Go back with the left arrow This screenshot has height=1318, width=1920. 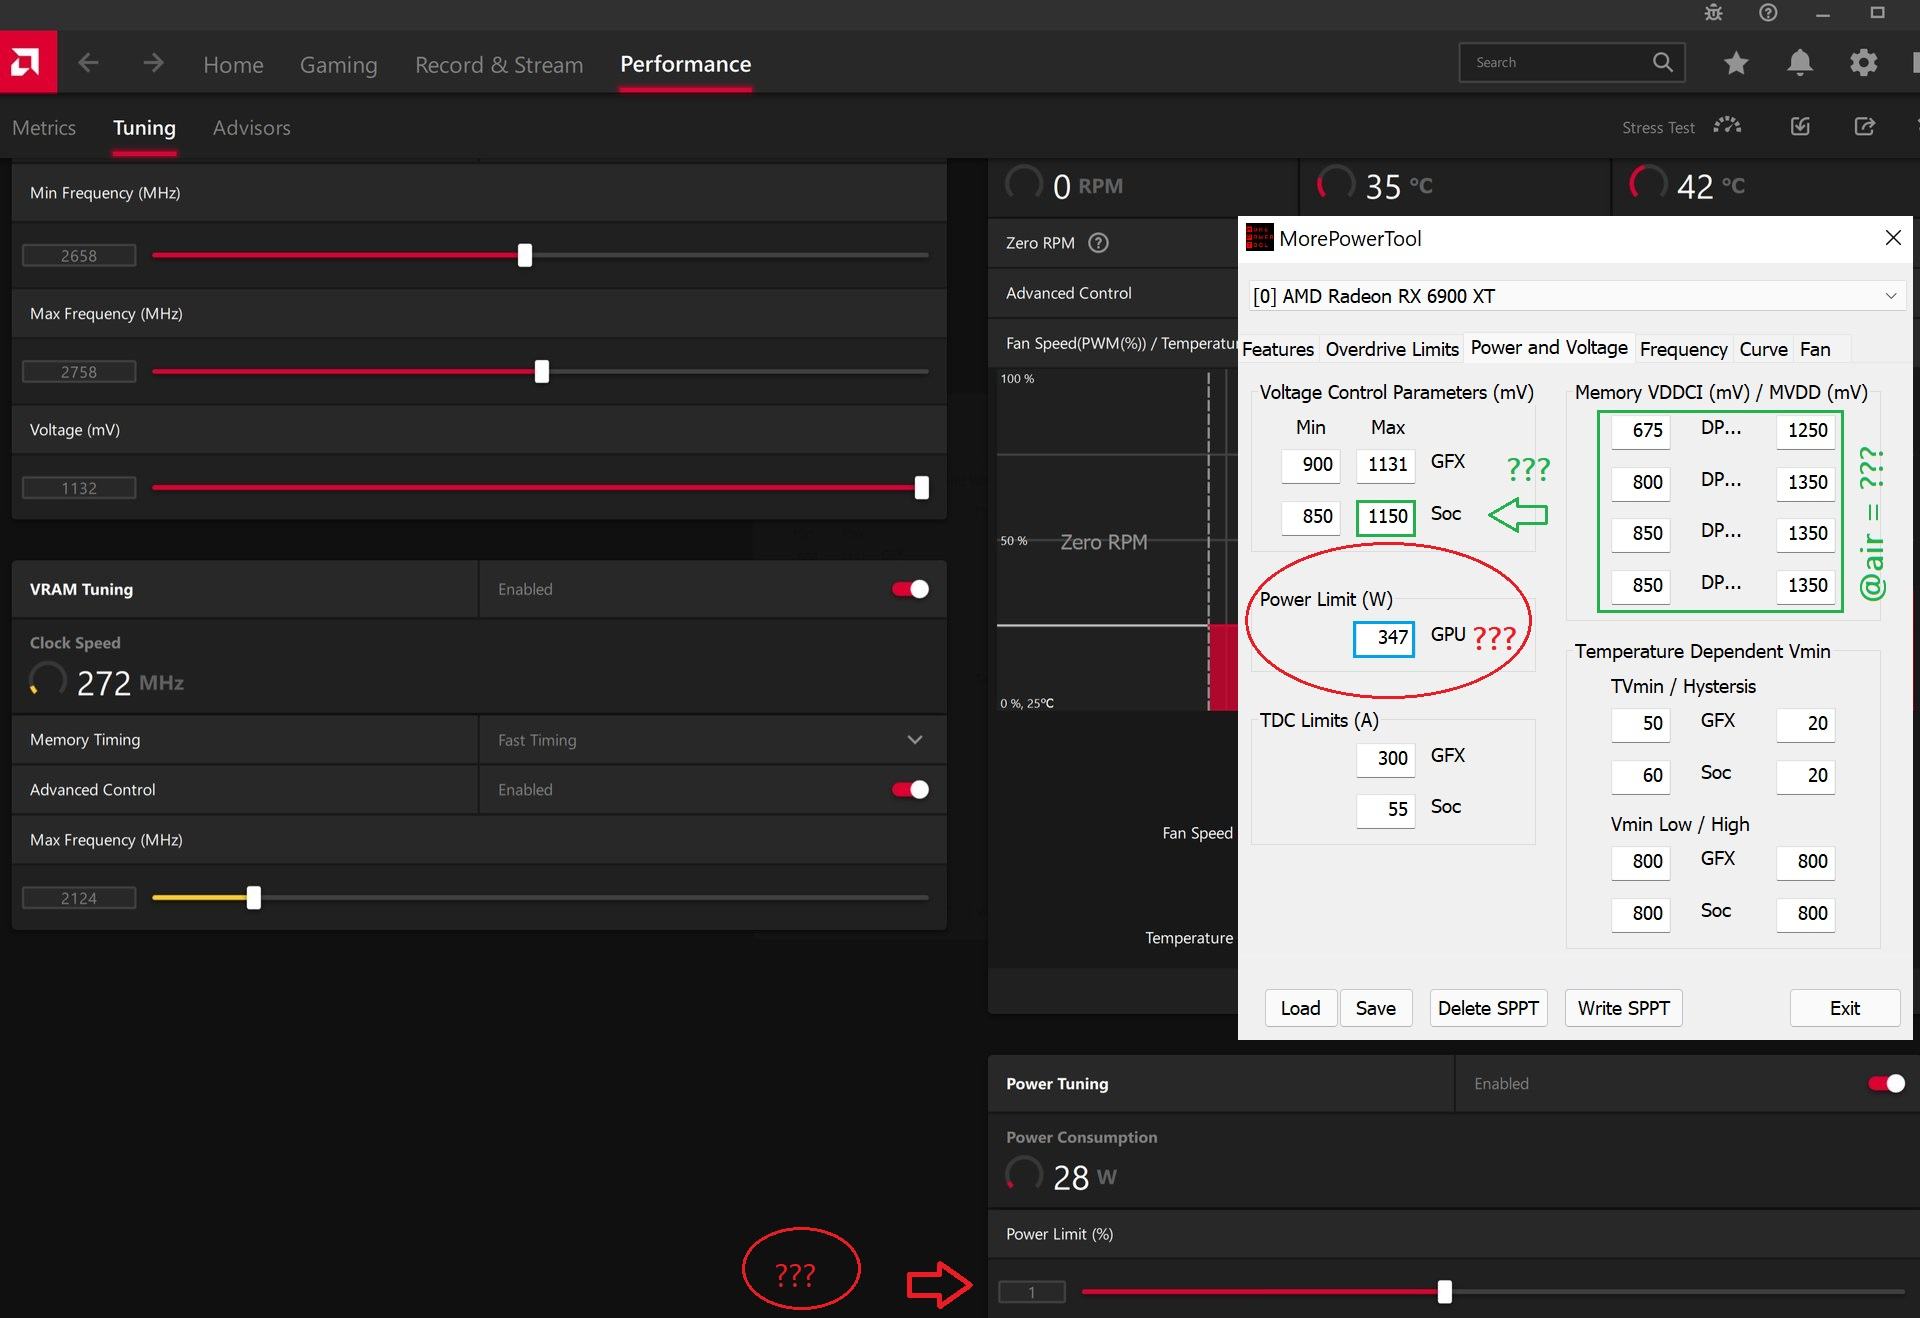[88, 63]
